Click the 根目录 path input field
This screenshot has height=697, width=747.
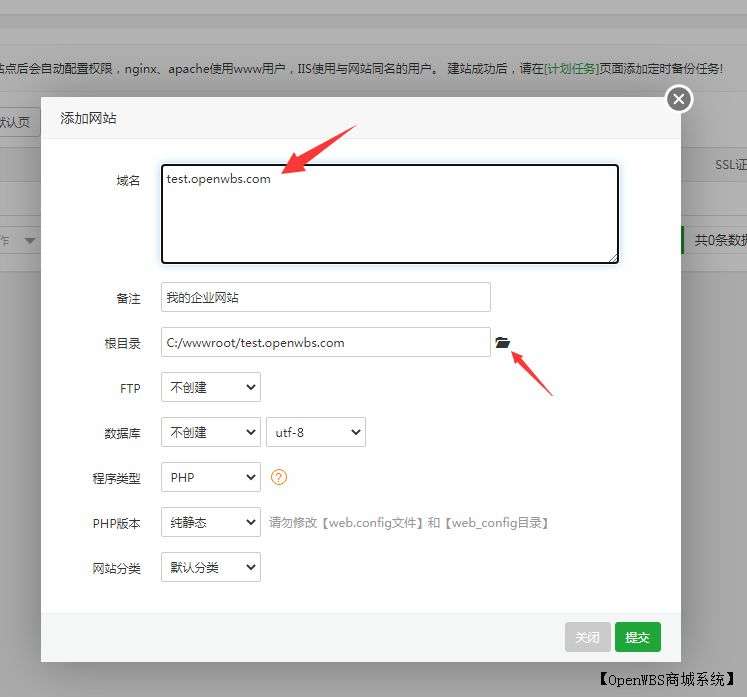[x=325, y=342]
